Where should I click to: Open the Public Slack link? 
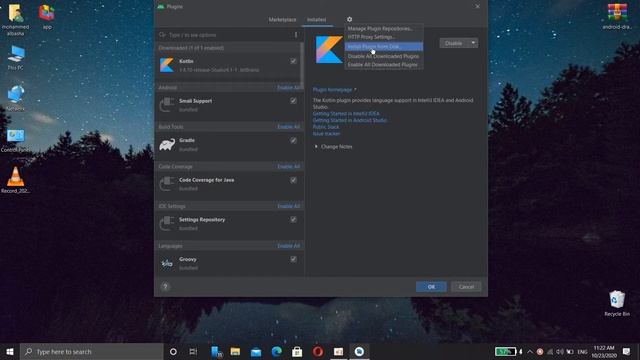coord(326,127)
